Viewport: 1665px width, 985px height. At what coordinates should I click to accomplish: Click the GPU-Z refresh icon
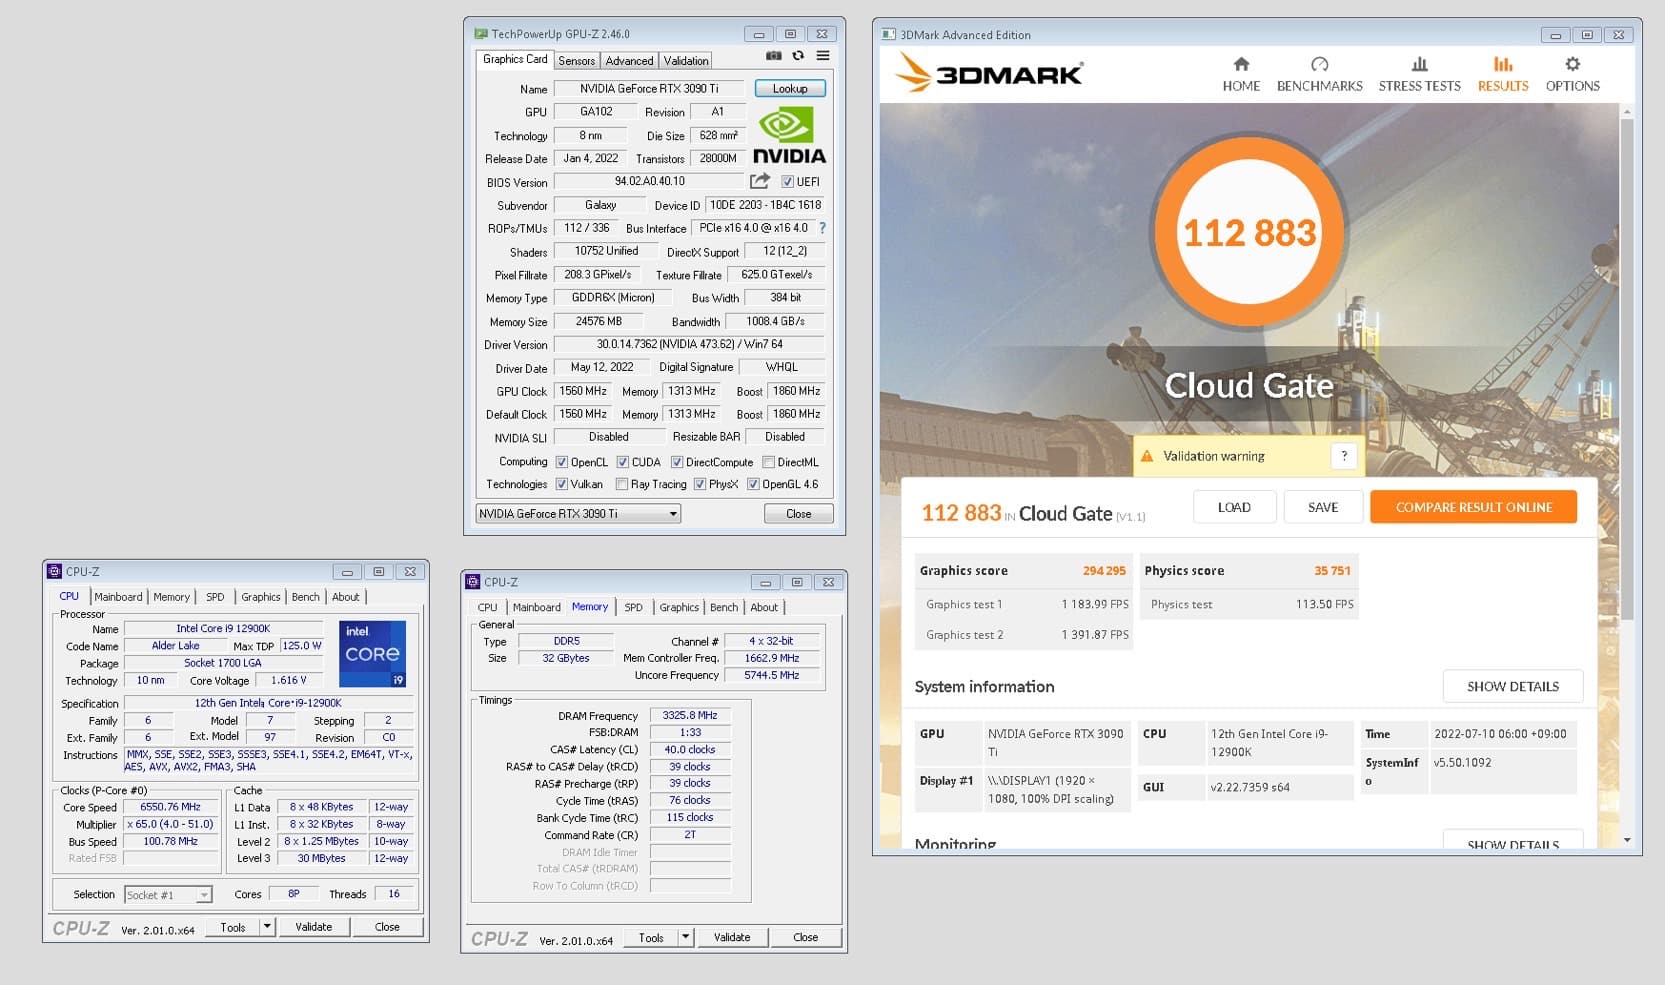[x=798, y=57]
